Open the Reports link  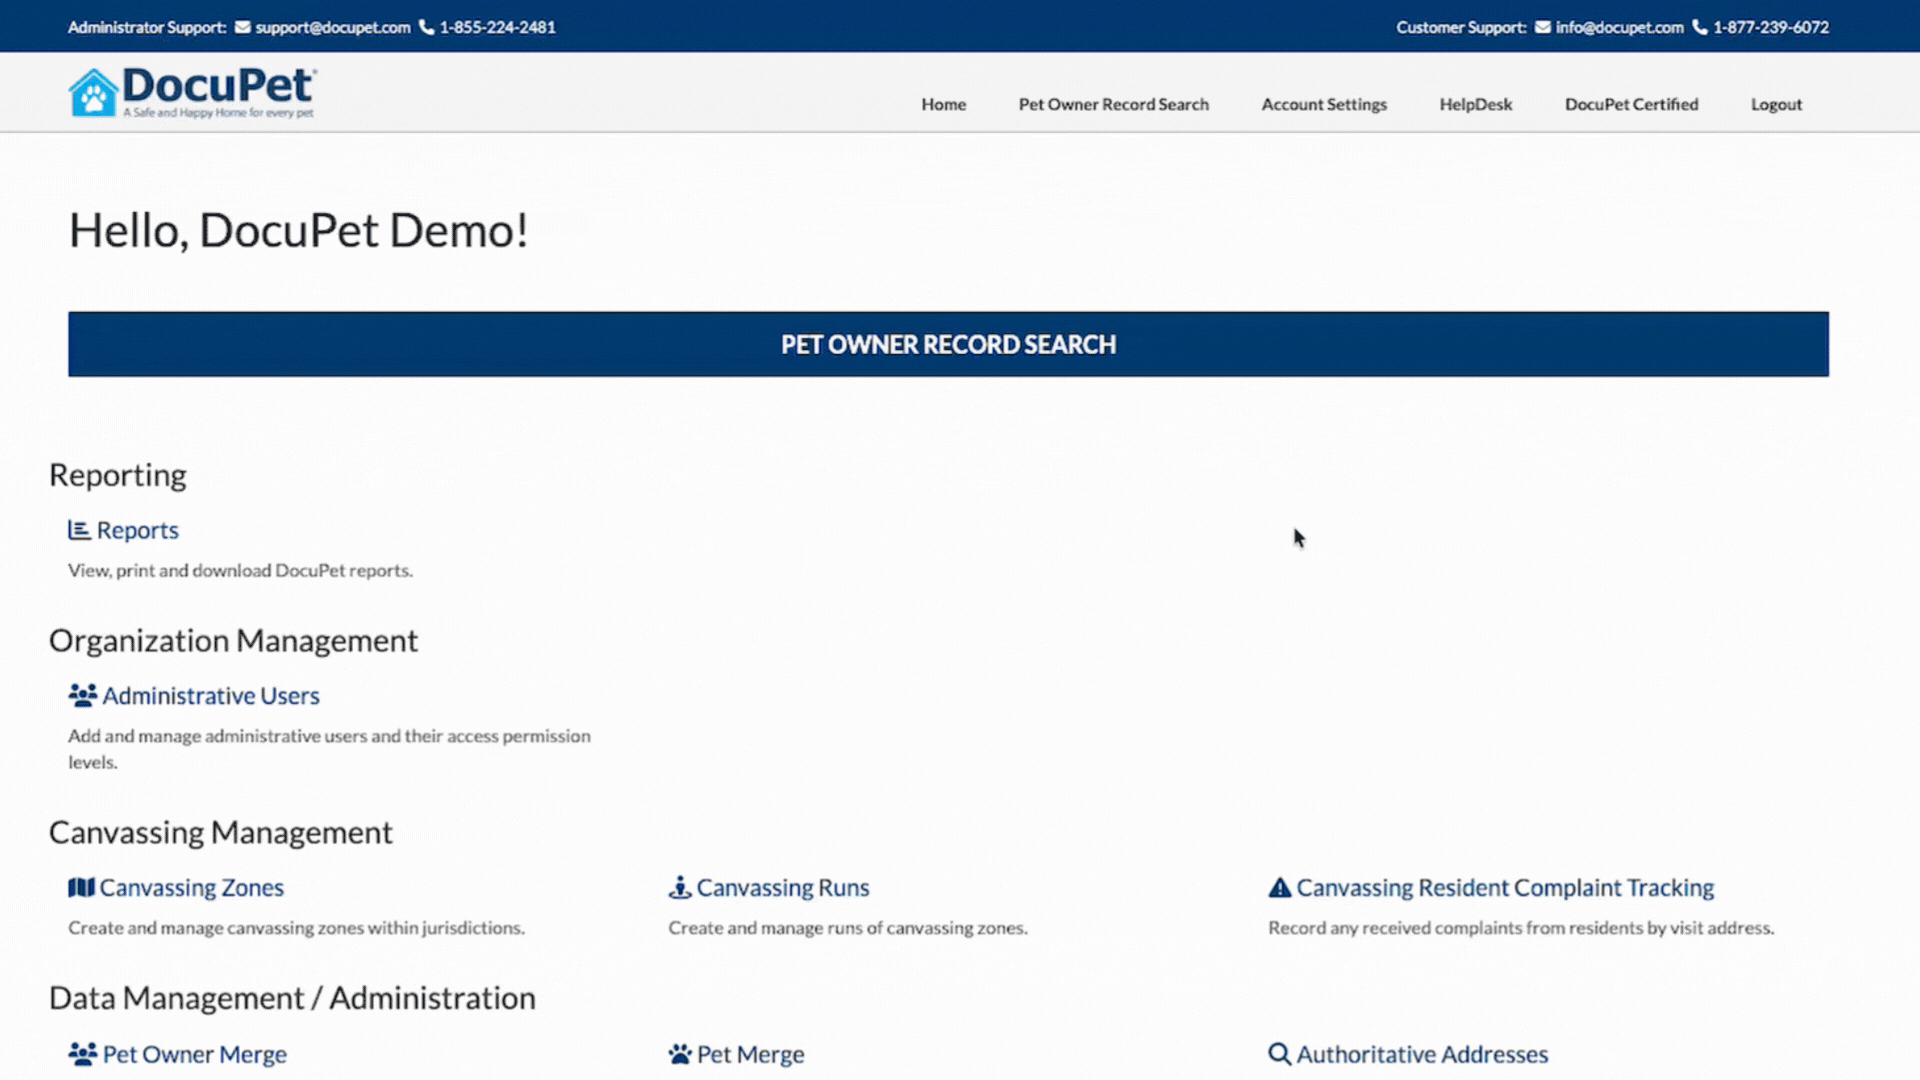coord(138,530)
